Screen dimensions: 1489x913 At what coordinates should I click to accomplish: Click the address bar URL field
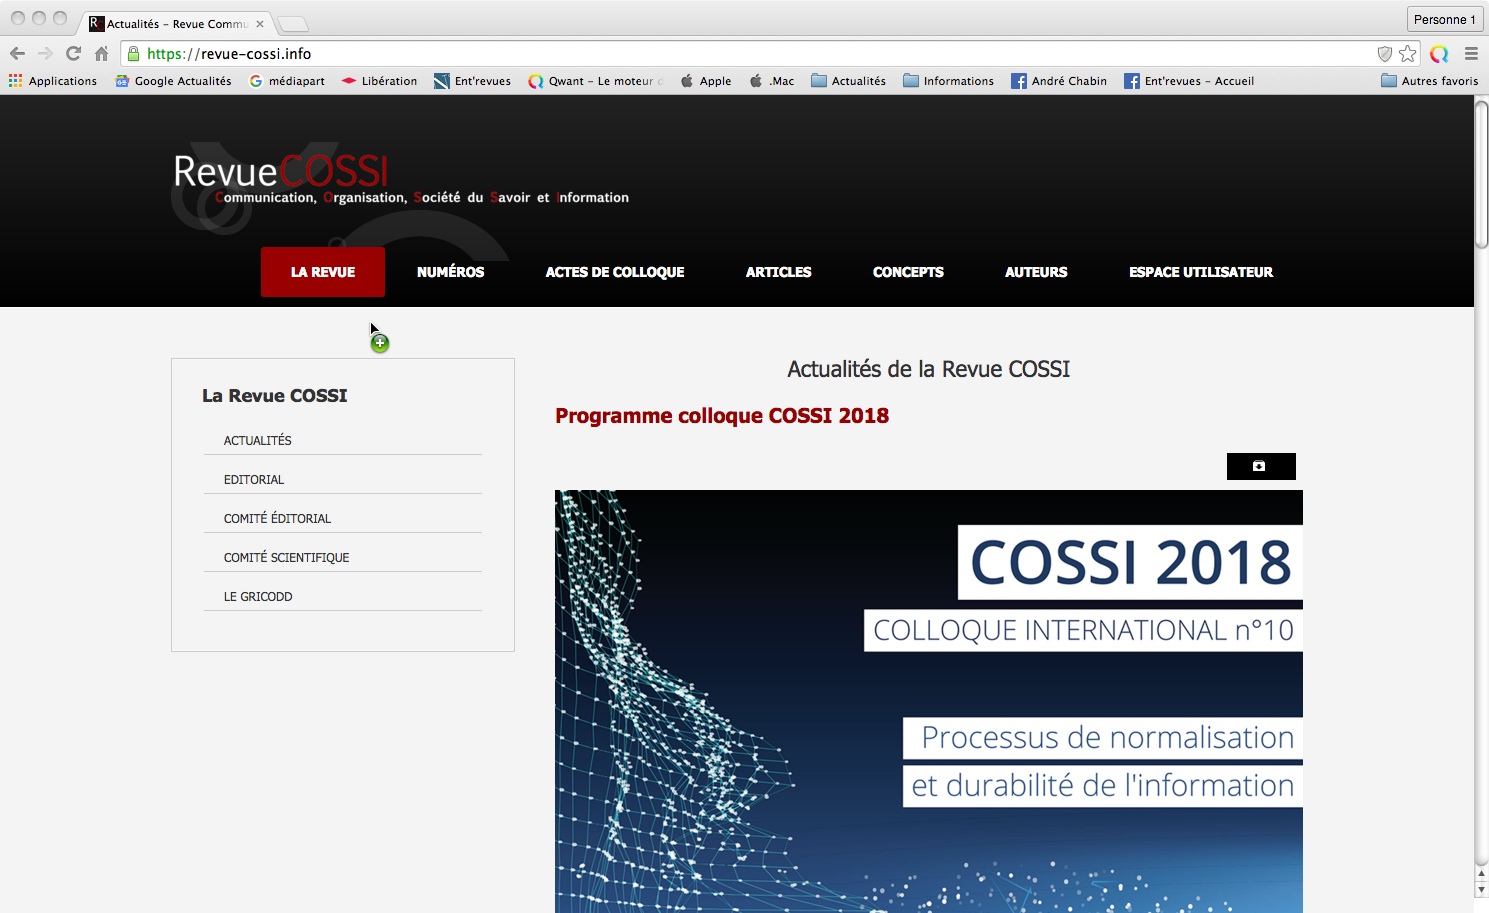pos(700,54)
